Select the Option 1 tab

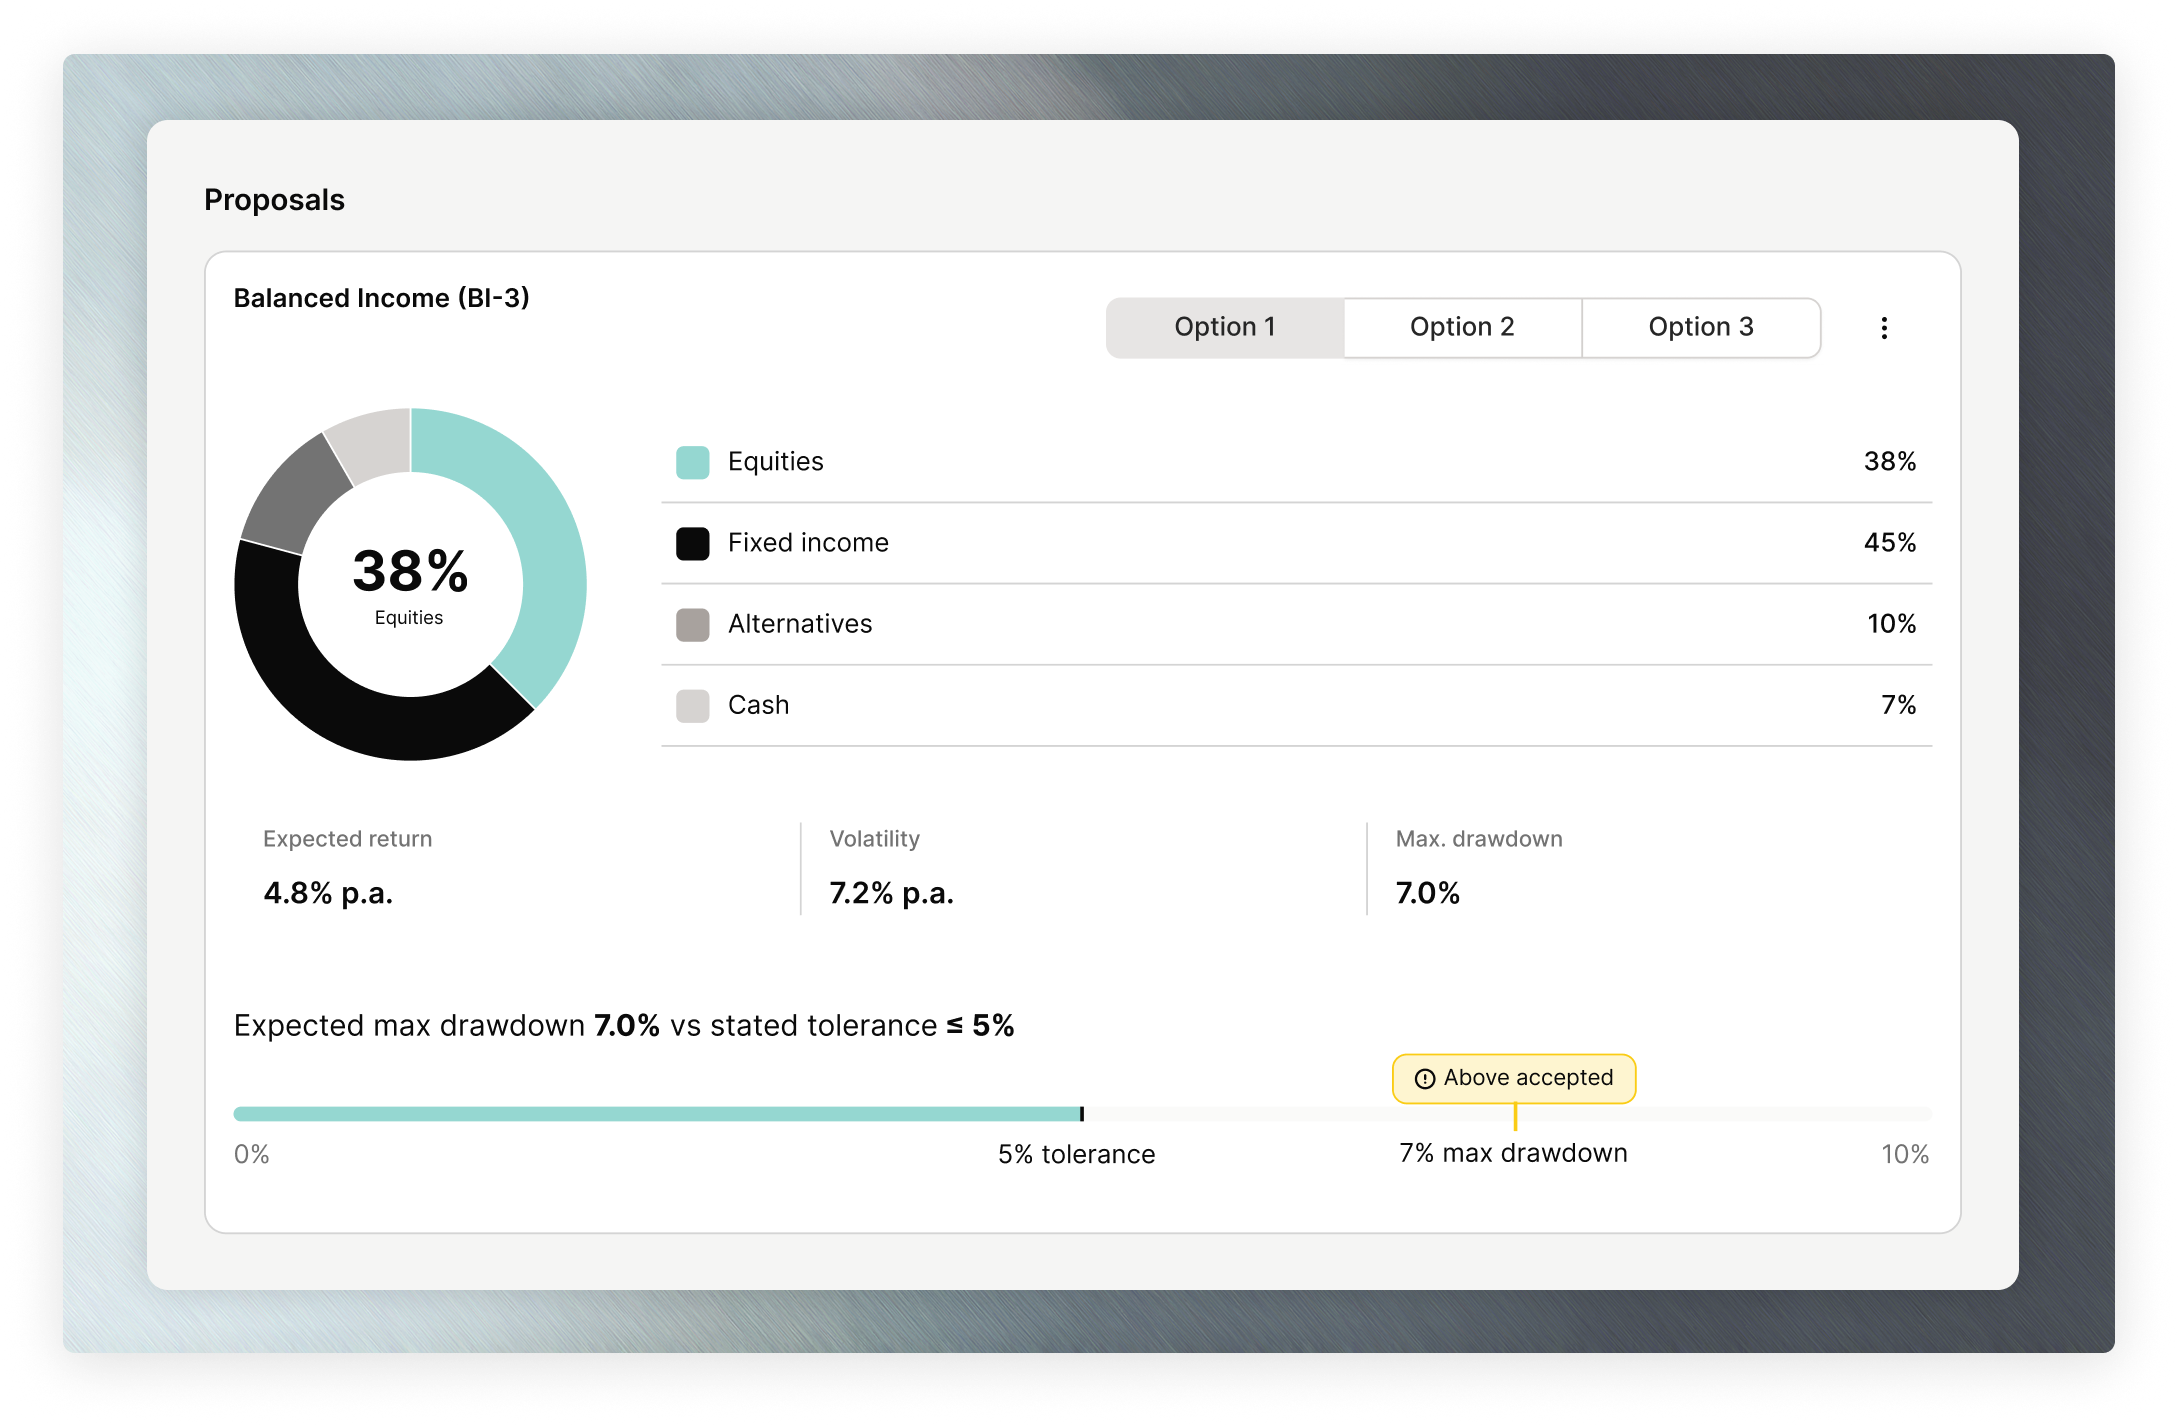1225,327
